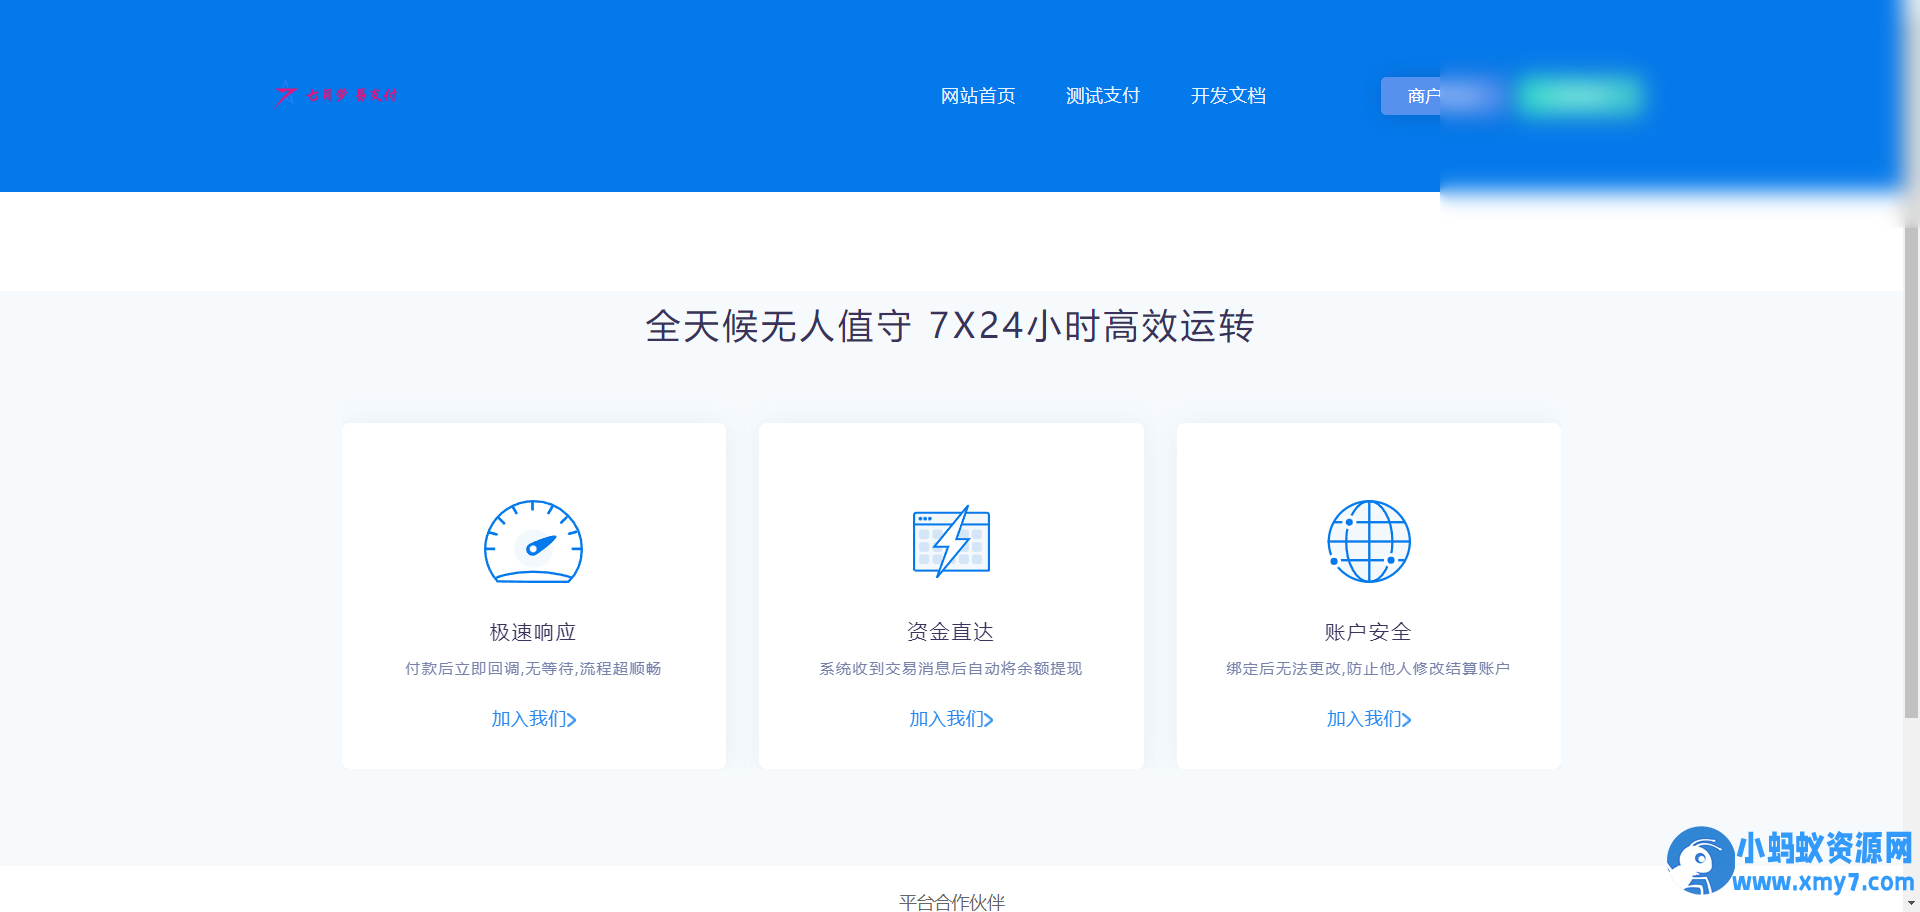The height and width of the screenshot is (912, 1920).
Task: Click 加入我们 on the 资金直达 card
Action: coord(946,719)
